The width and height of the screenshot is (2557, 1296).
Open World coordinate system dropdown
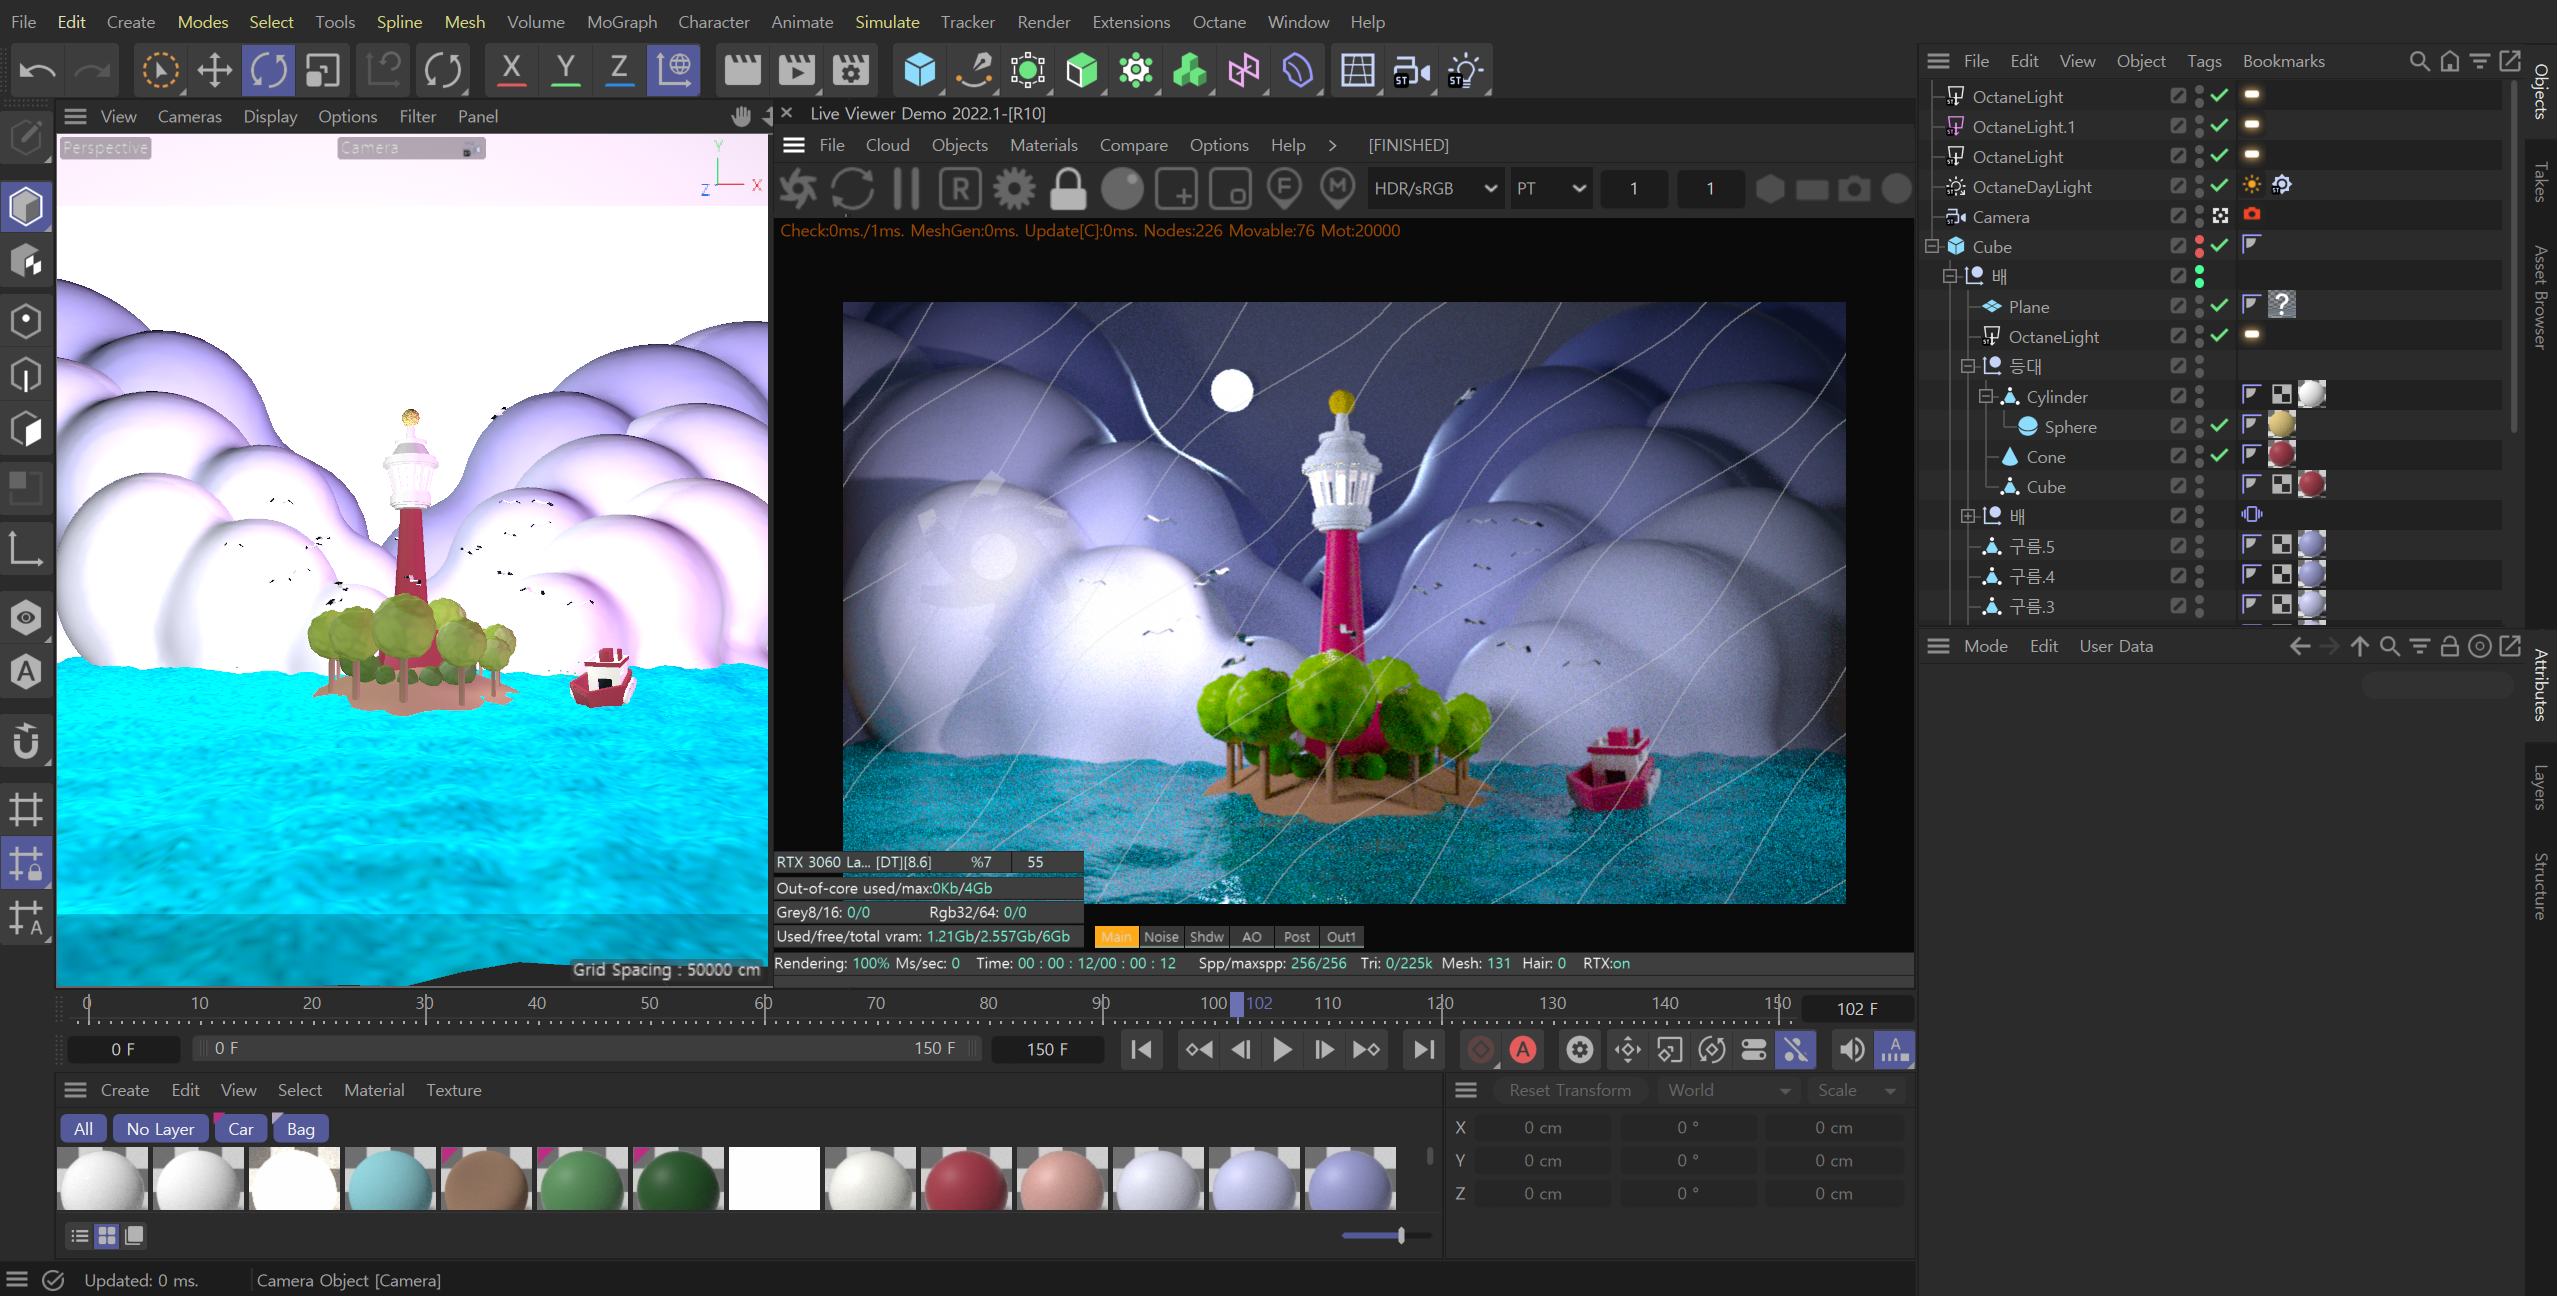[x=1728, y=1090]
